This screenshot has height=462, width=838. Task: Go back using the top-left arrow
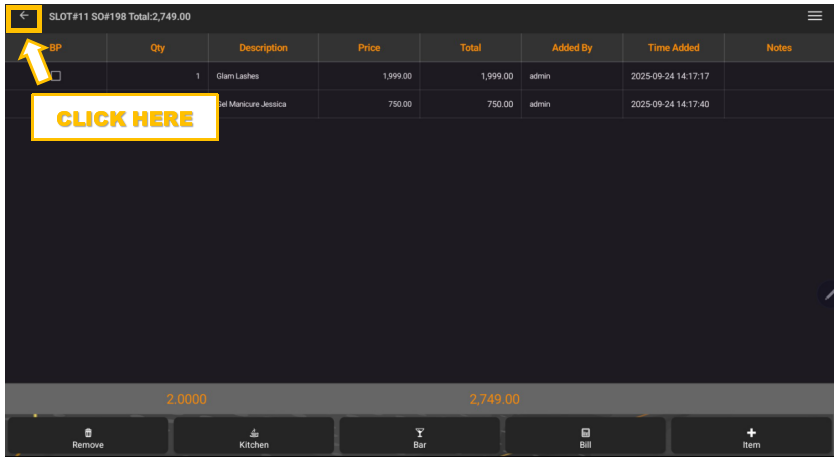click(24, 17)
